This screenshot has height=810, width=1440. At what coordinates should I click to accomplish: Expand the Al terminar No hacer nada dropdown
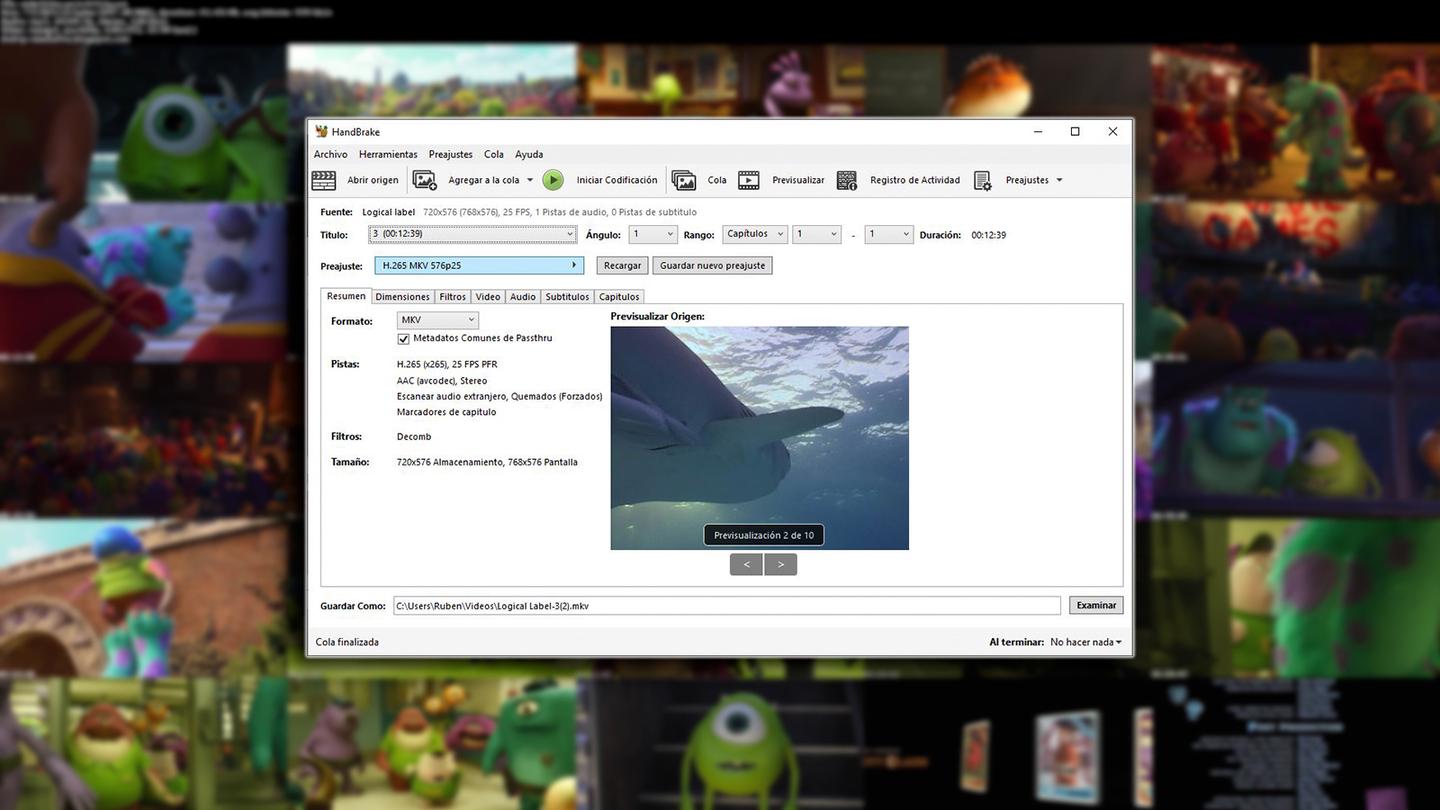point(1085,642)
